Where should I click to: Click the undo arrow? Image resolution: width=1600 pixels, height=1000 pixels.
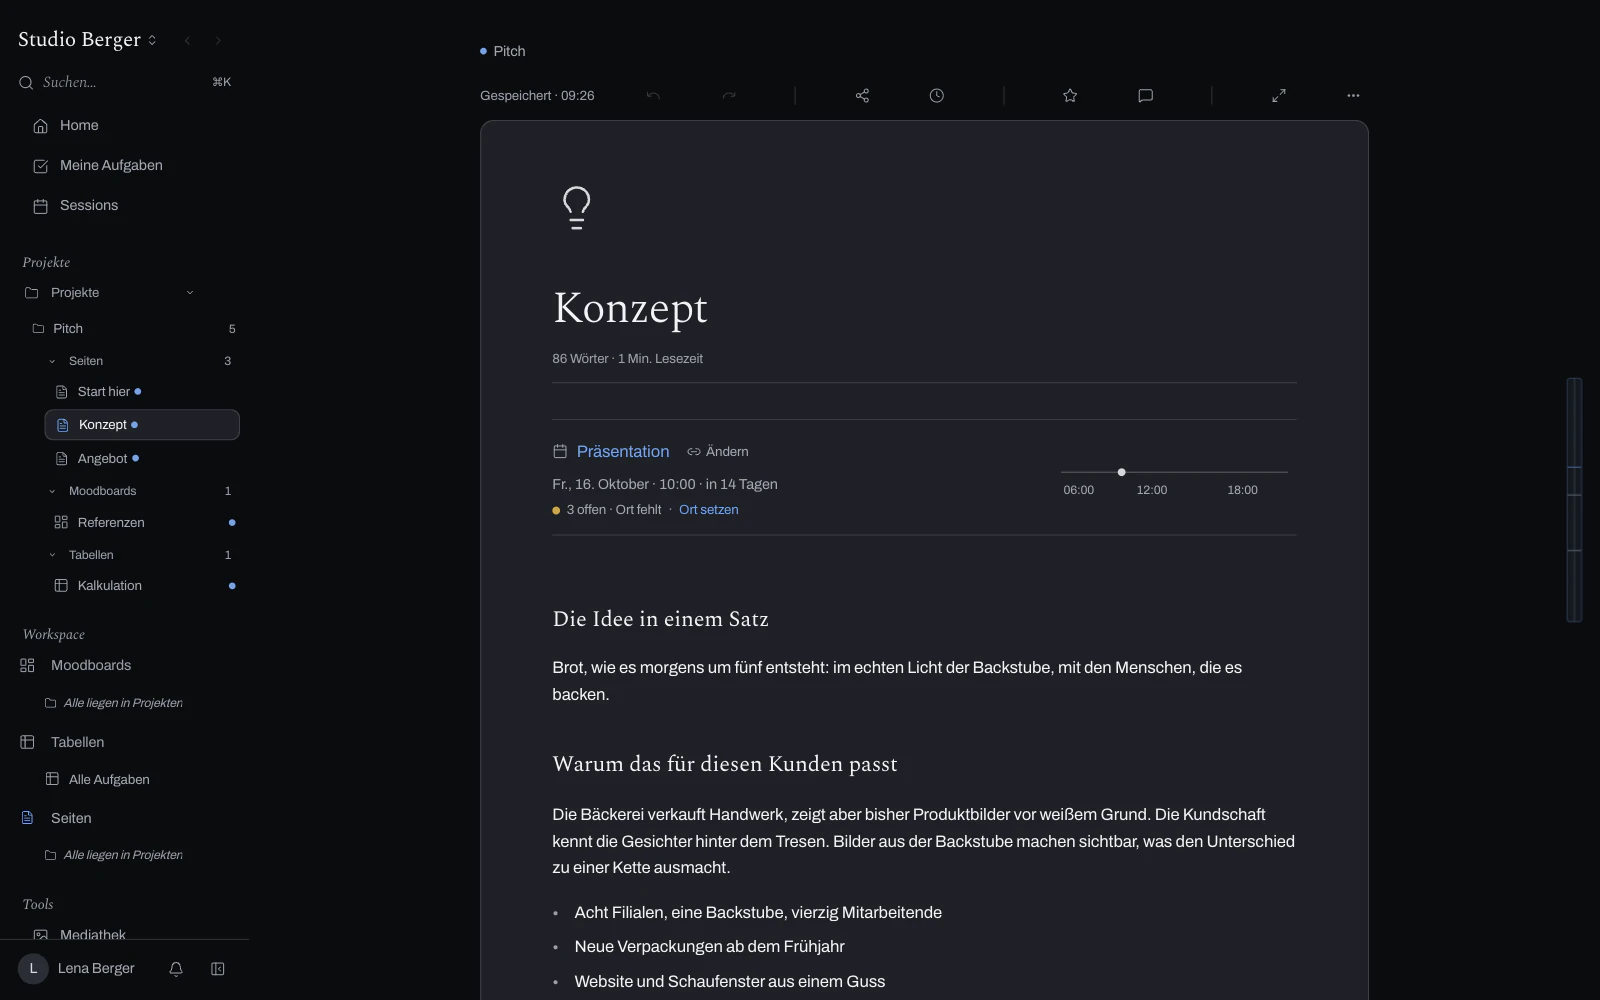click(653, 96)
